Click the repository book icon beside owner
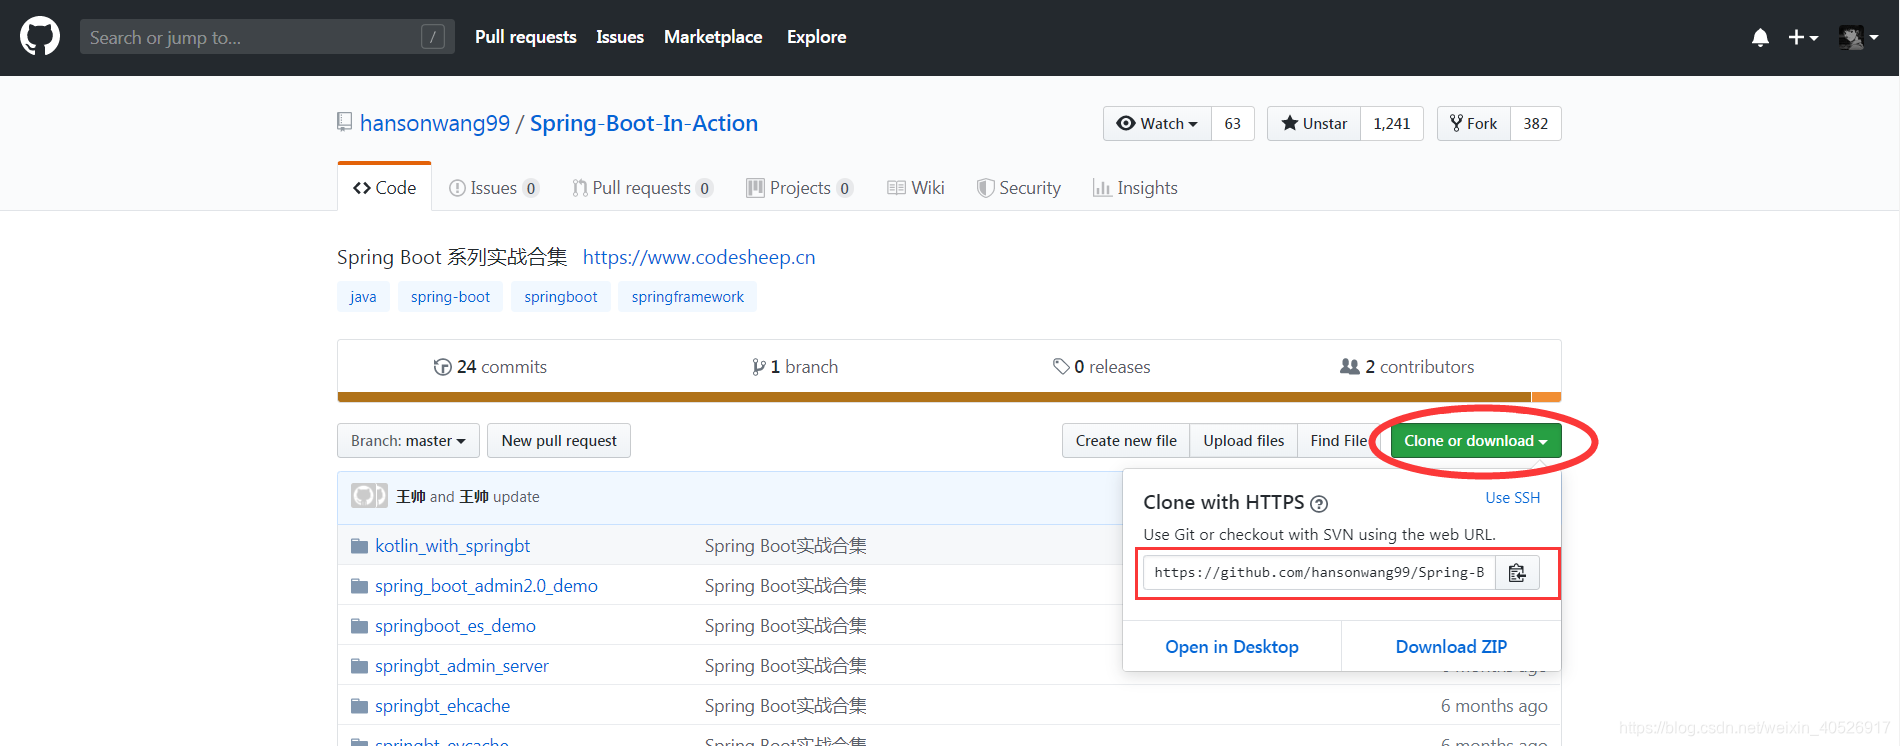The width and height of the screenshot is (1900, 746). pos(345,122)
